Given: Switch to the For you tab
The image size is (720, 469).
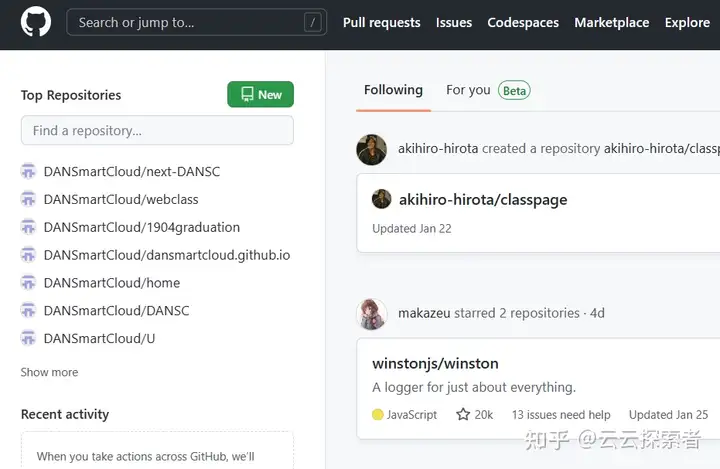Looking at the screenshot, I should [x=468, y=90].
